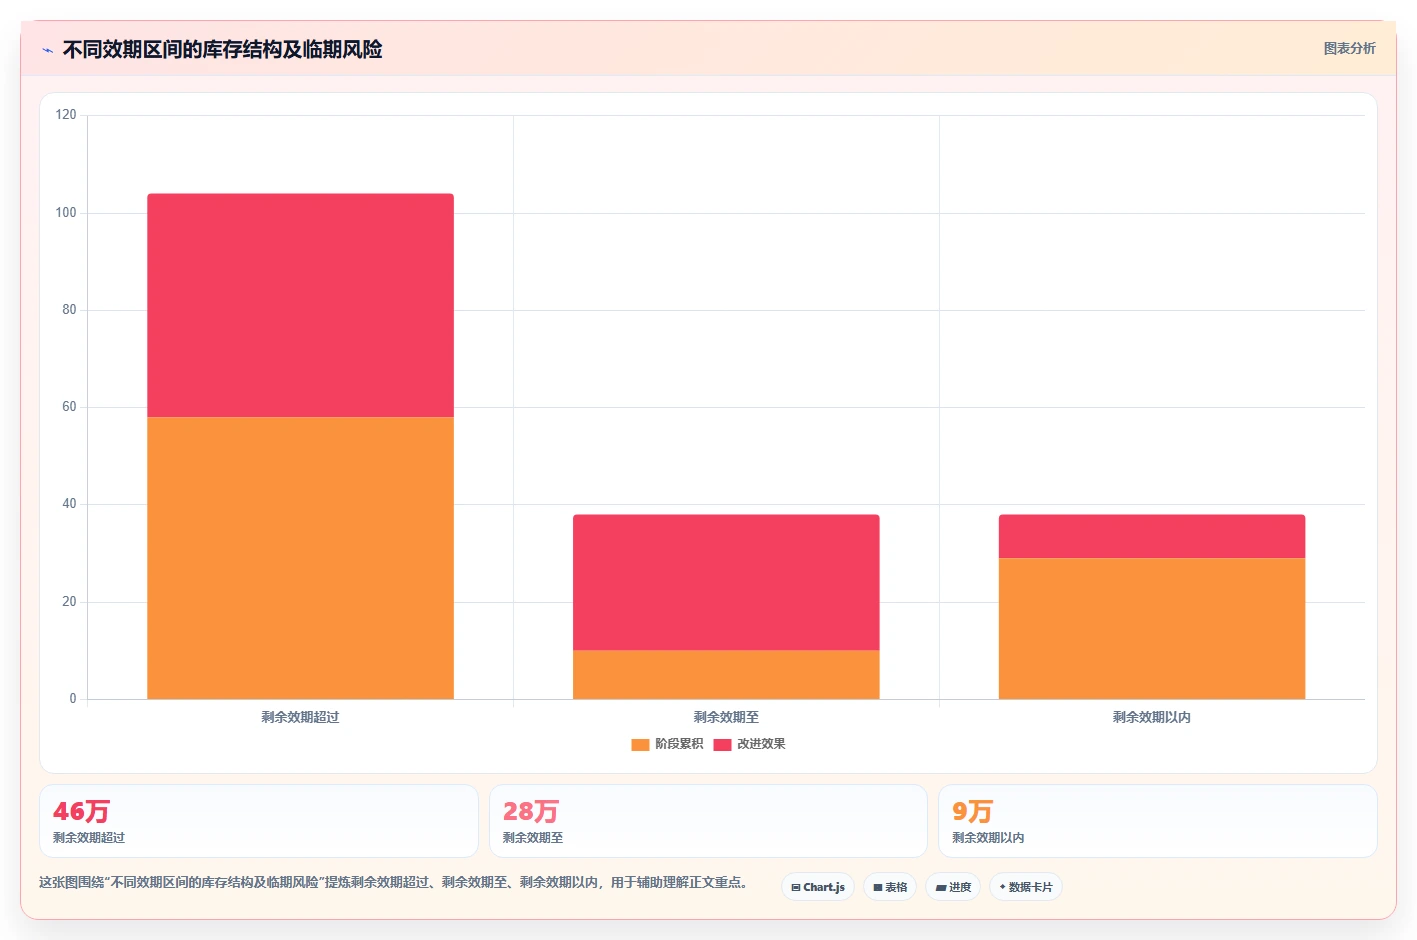This screenshot has width=1417, height=940.
Task: Click the orange segment of the 剩余效期以内 bar
Action: pos(1152,628)
